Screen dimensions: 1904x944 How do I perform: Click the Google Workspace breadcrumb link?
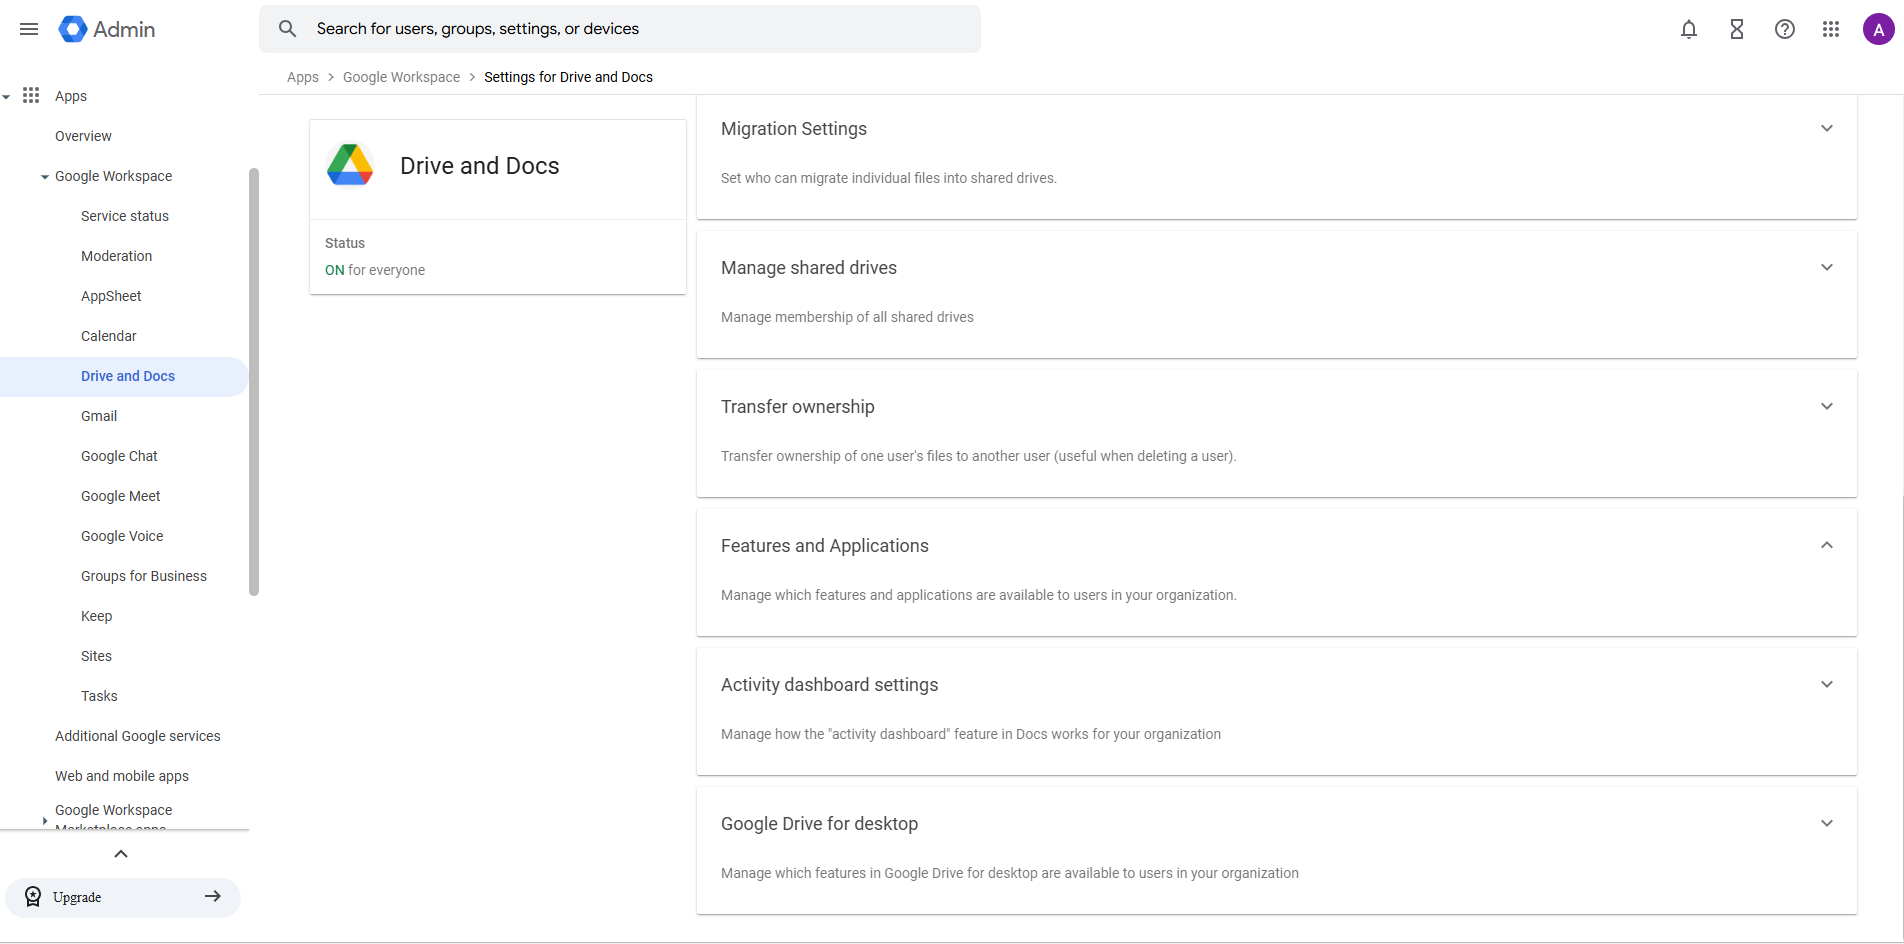(402, 77)
